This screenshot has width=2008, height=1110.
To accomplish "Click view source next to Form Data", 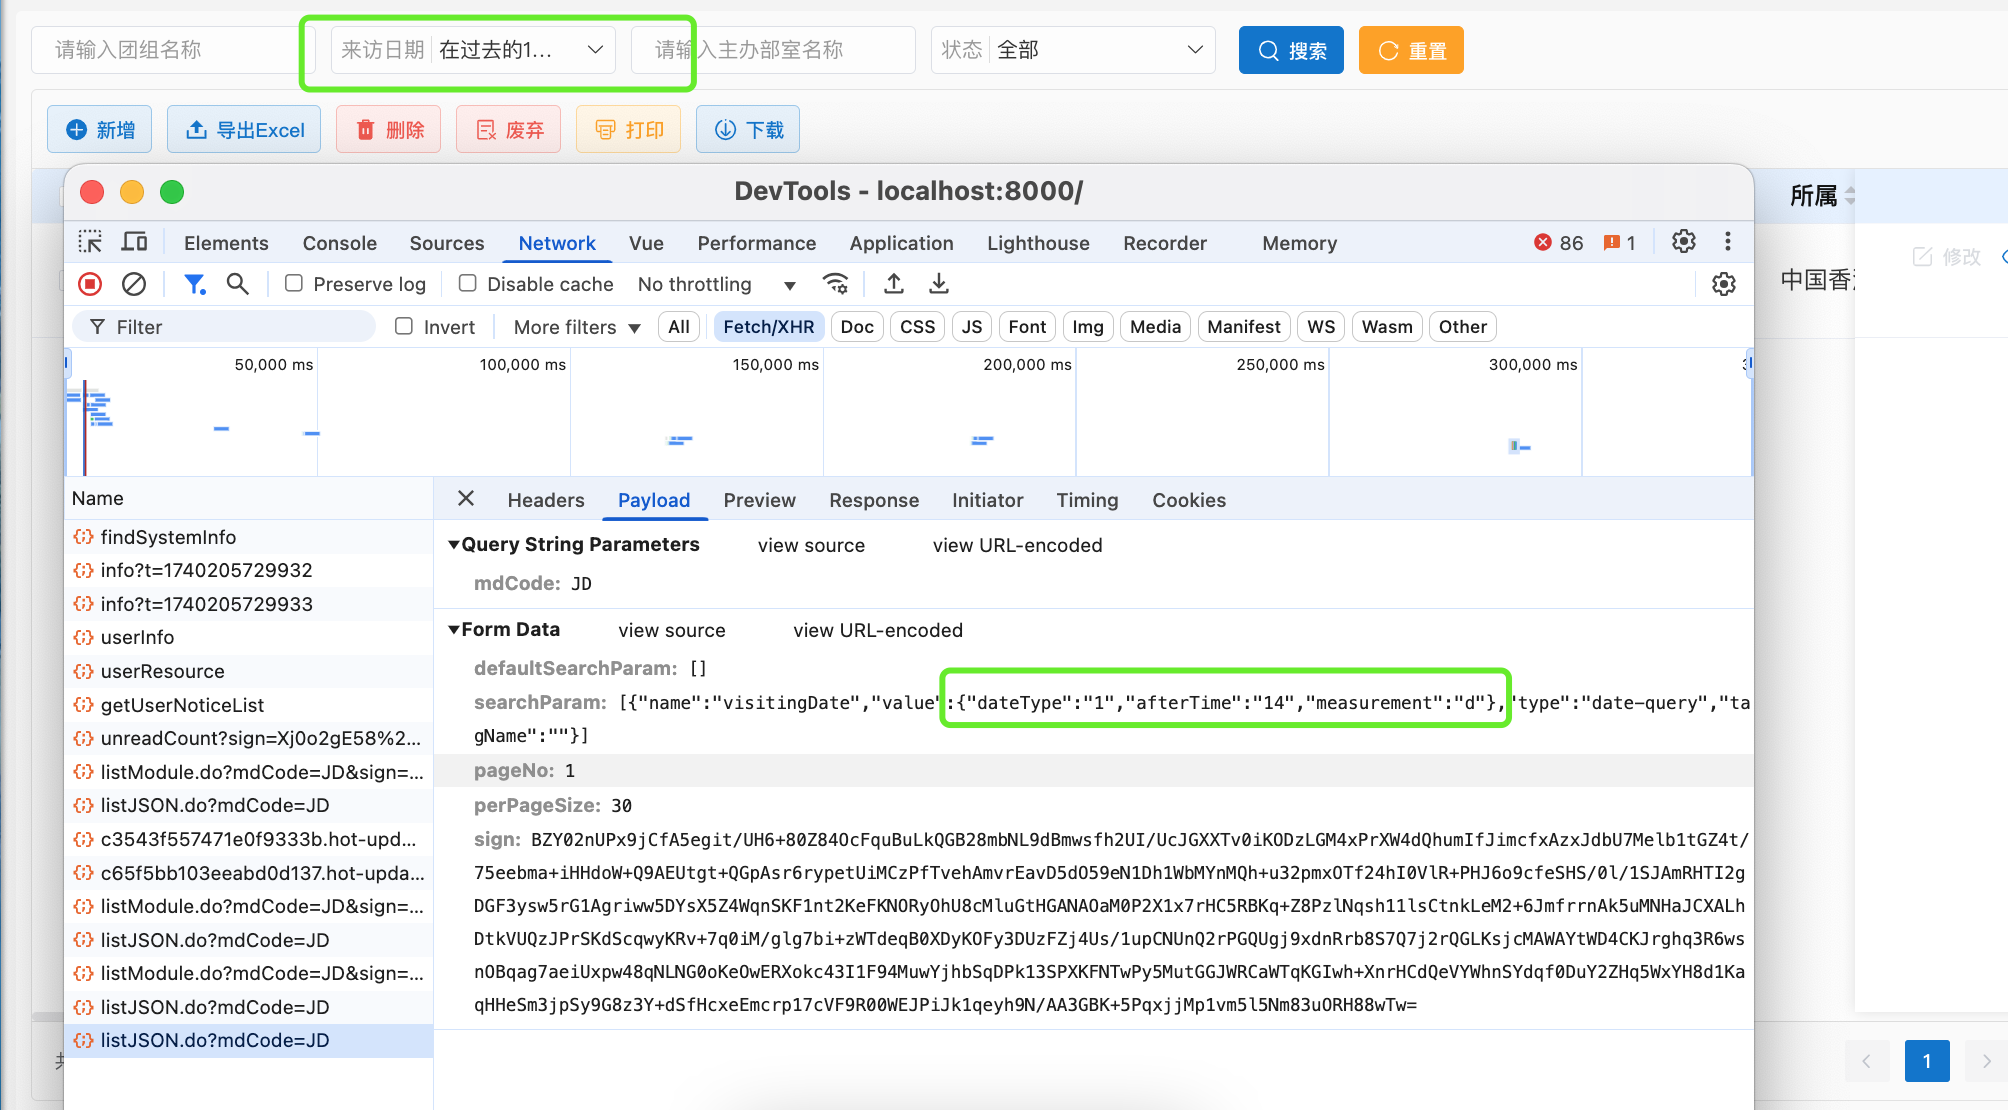I will click(x=672, y=630).
